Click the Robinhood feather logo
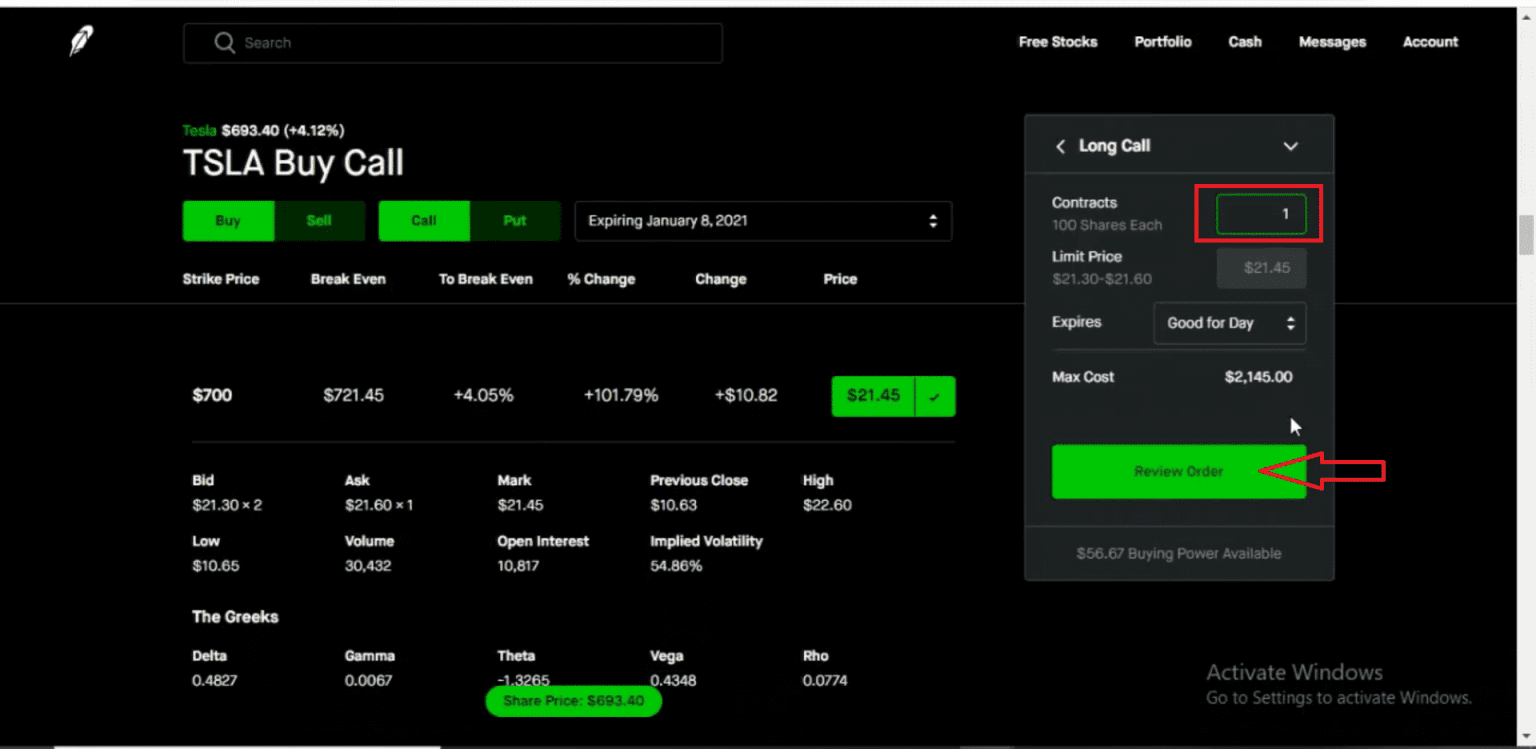Screen dimensions: 1536x749 (81, 42)
